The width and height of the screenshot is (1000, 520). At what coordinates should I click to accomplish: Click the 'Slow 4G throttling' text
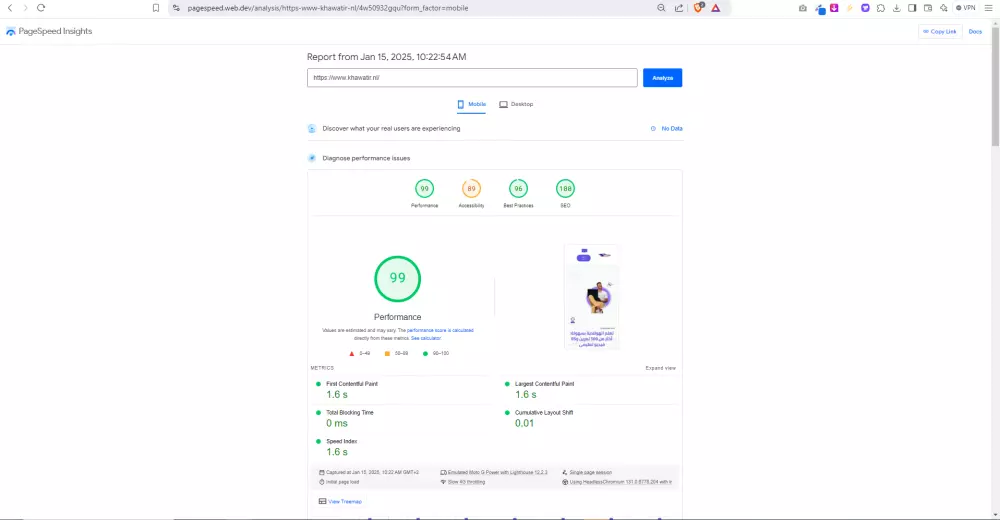click(466, 482)
